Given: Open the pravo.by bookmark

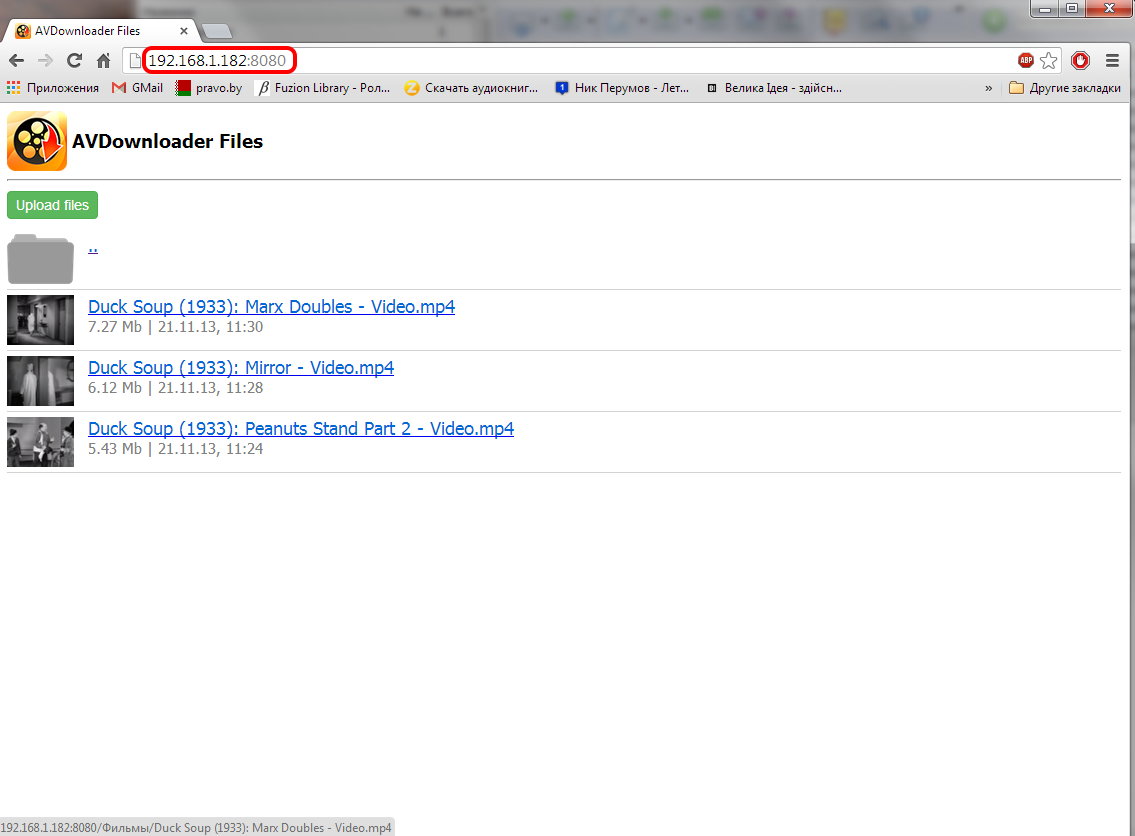Looking at the screenshot, I should [x=209, y=88].
